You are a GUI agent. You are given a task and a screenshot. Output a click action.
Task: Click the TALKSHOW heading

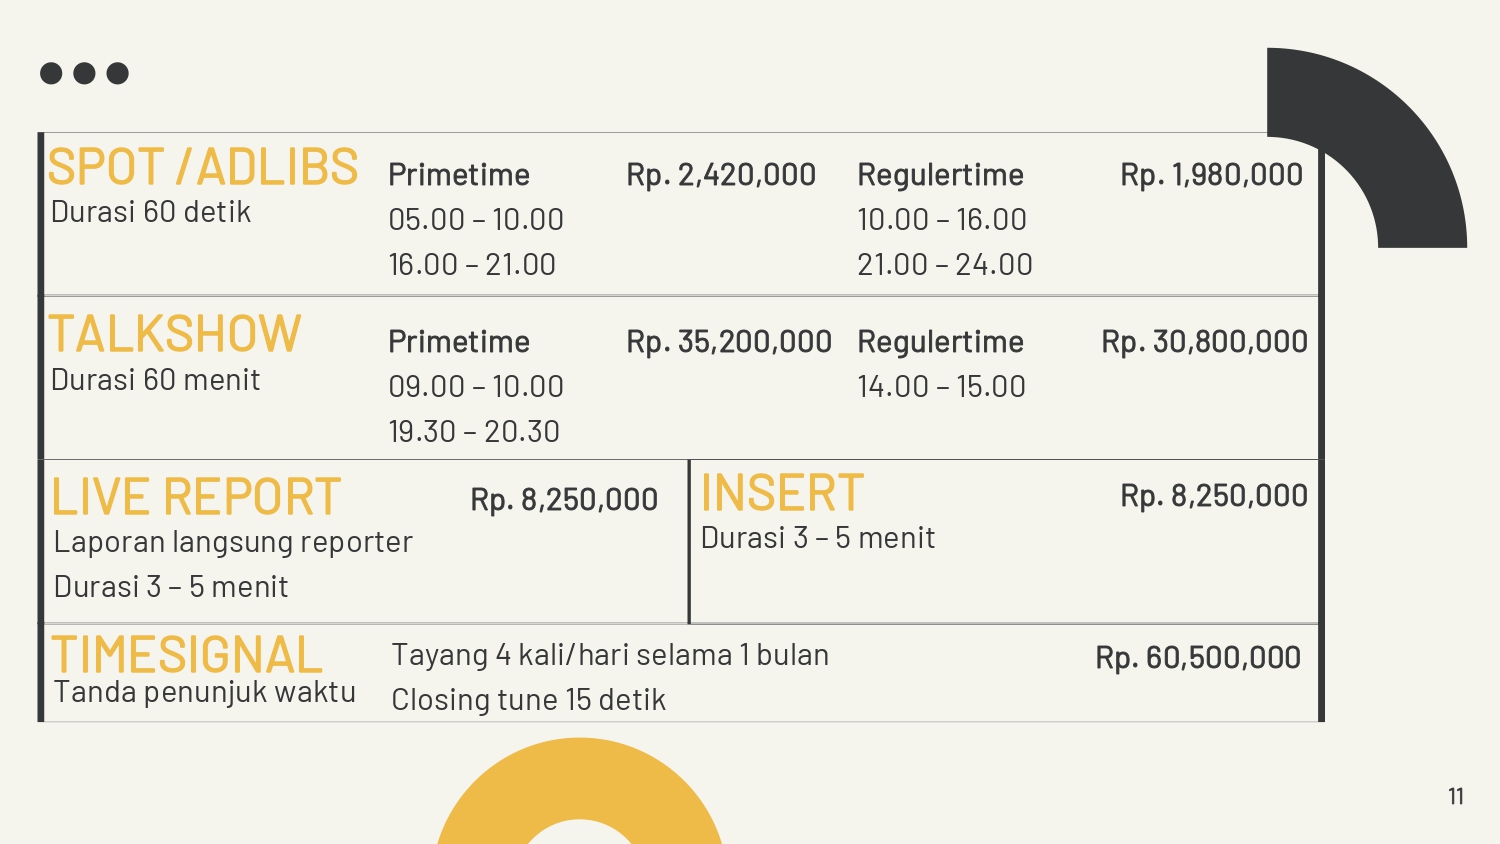coord(175,334)
